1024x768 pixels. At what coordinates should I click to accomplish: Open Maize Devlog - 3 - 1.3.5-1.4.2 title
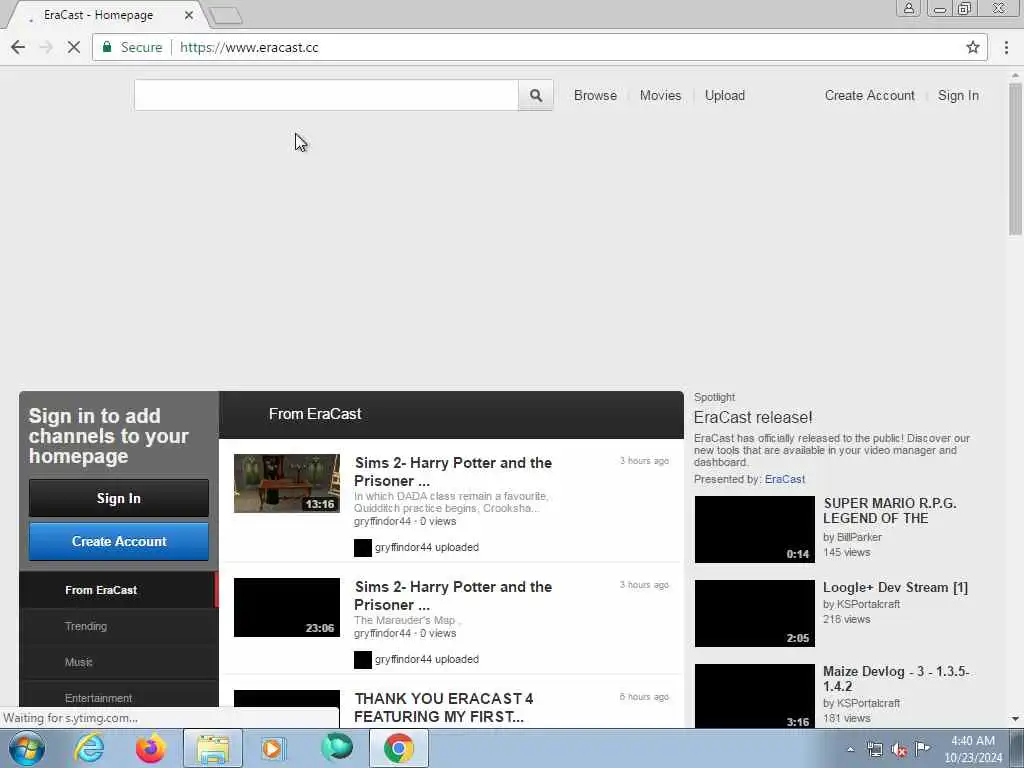895,679
